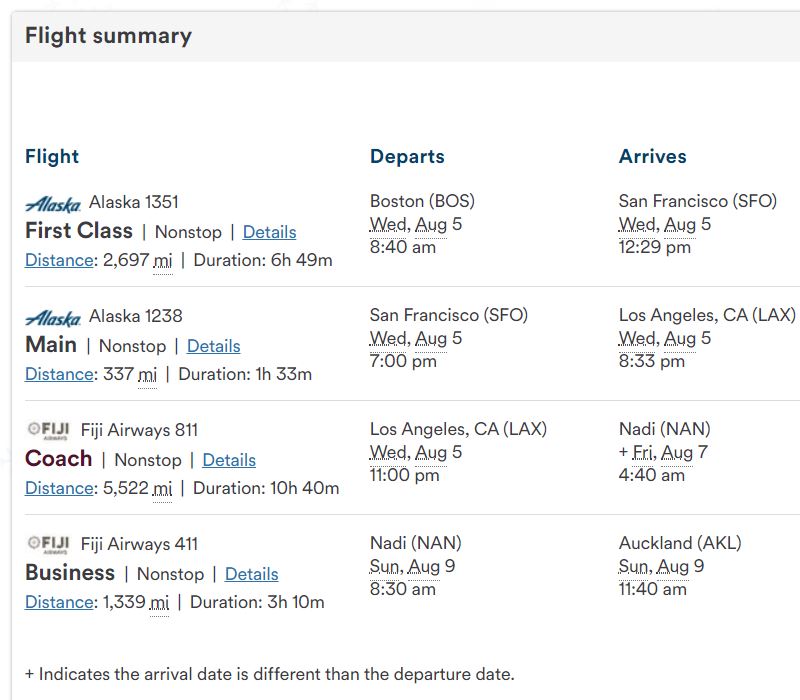Screen dimensions: 800x700
Task: Click the Flight summary heading
Action: pos(108,36)
